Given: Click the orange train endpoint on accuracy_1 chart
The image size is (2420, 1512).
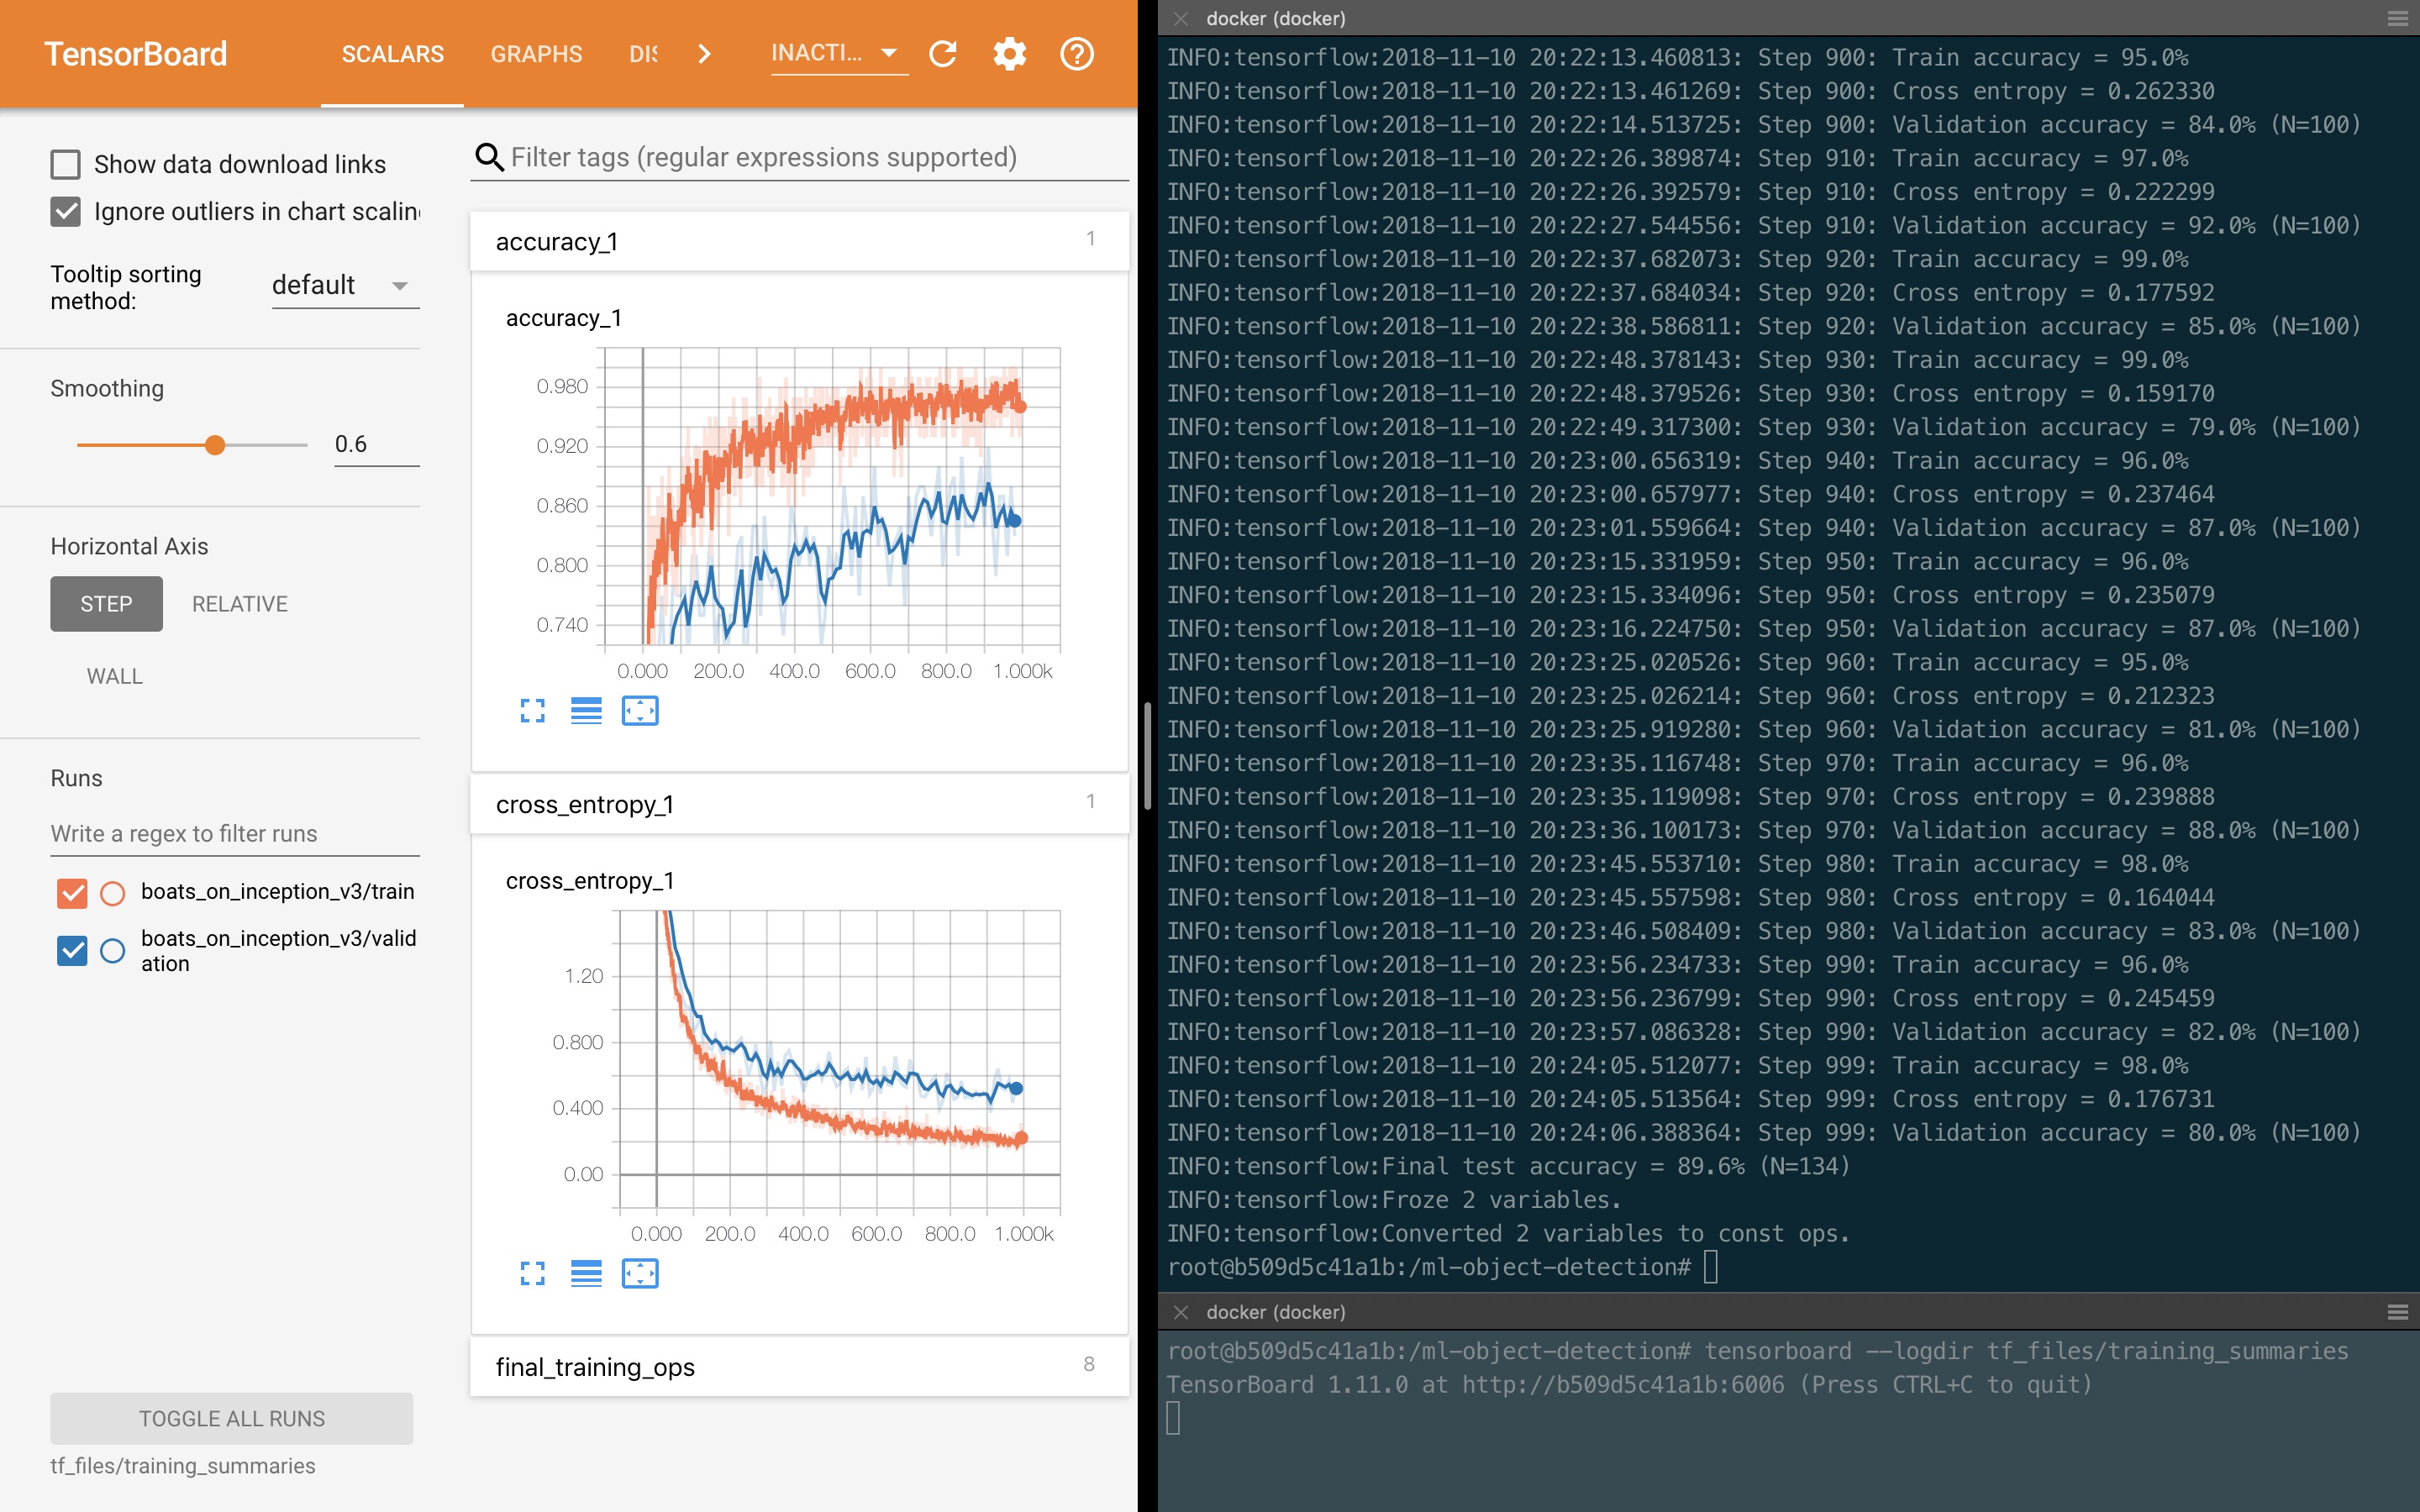Looking at the screenshot, I should click(x=1020, y=406).
